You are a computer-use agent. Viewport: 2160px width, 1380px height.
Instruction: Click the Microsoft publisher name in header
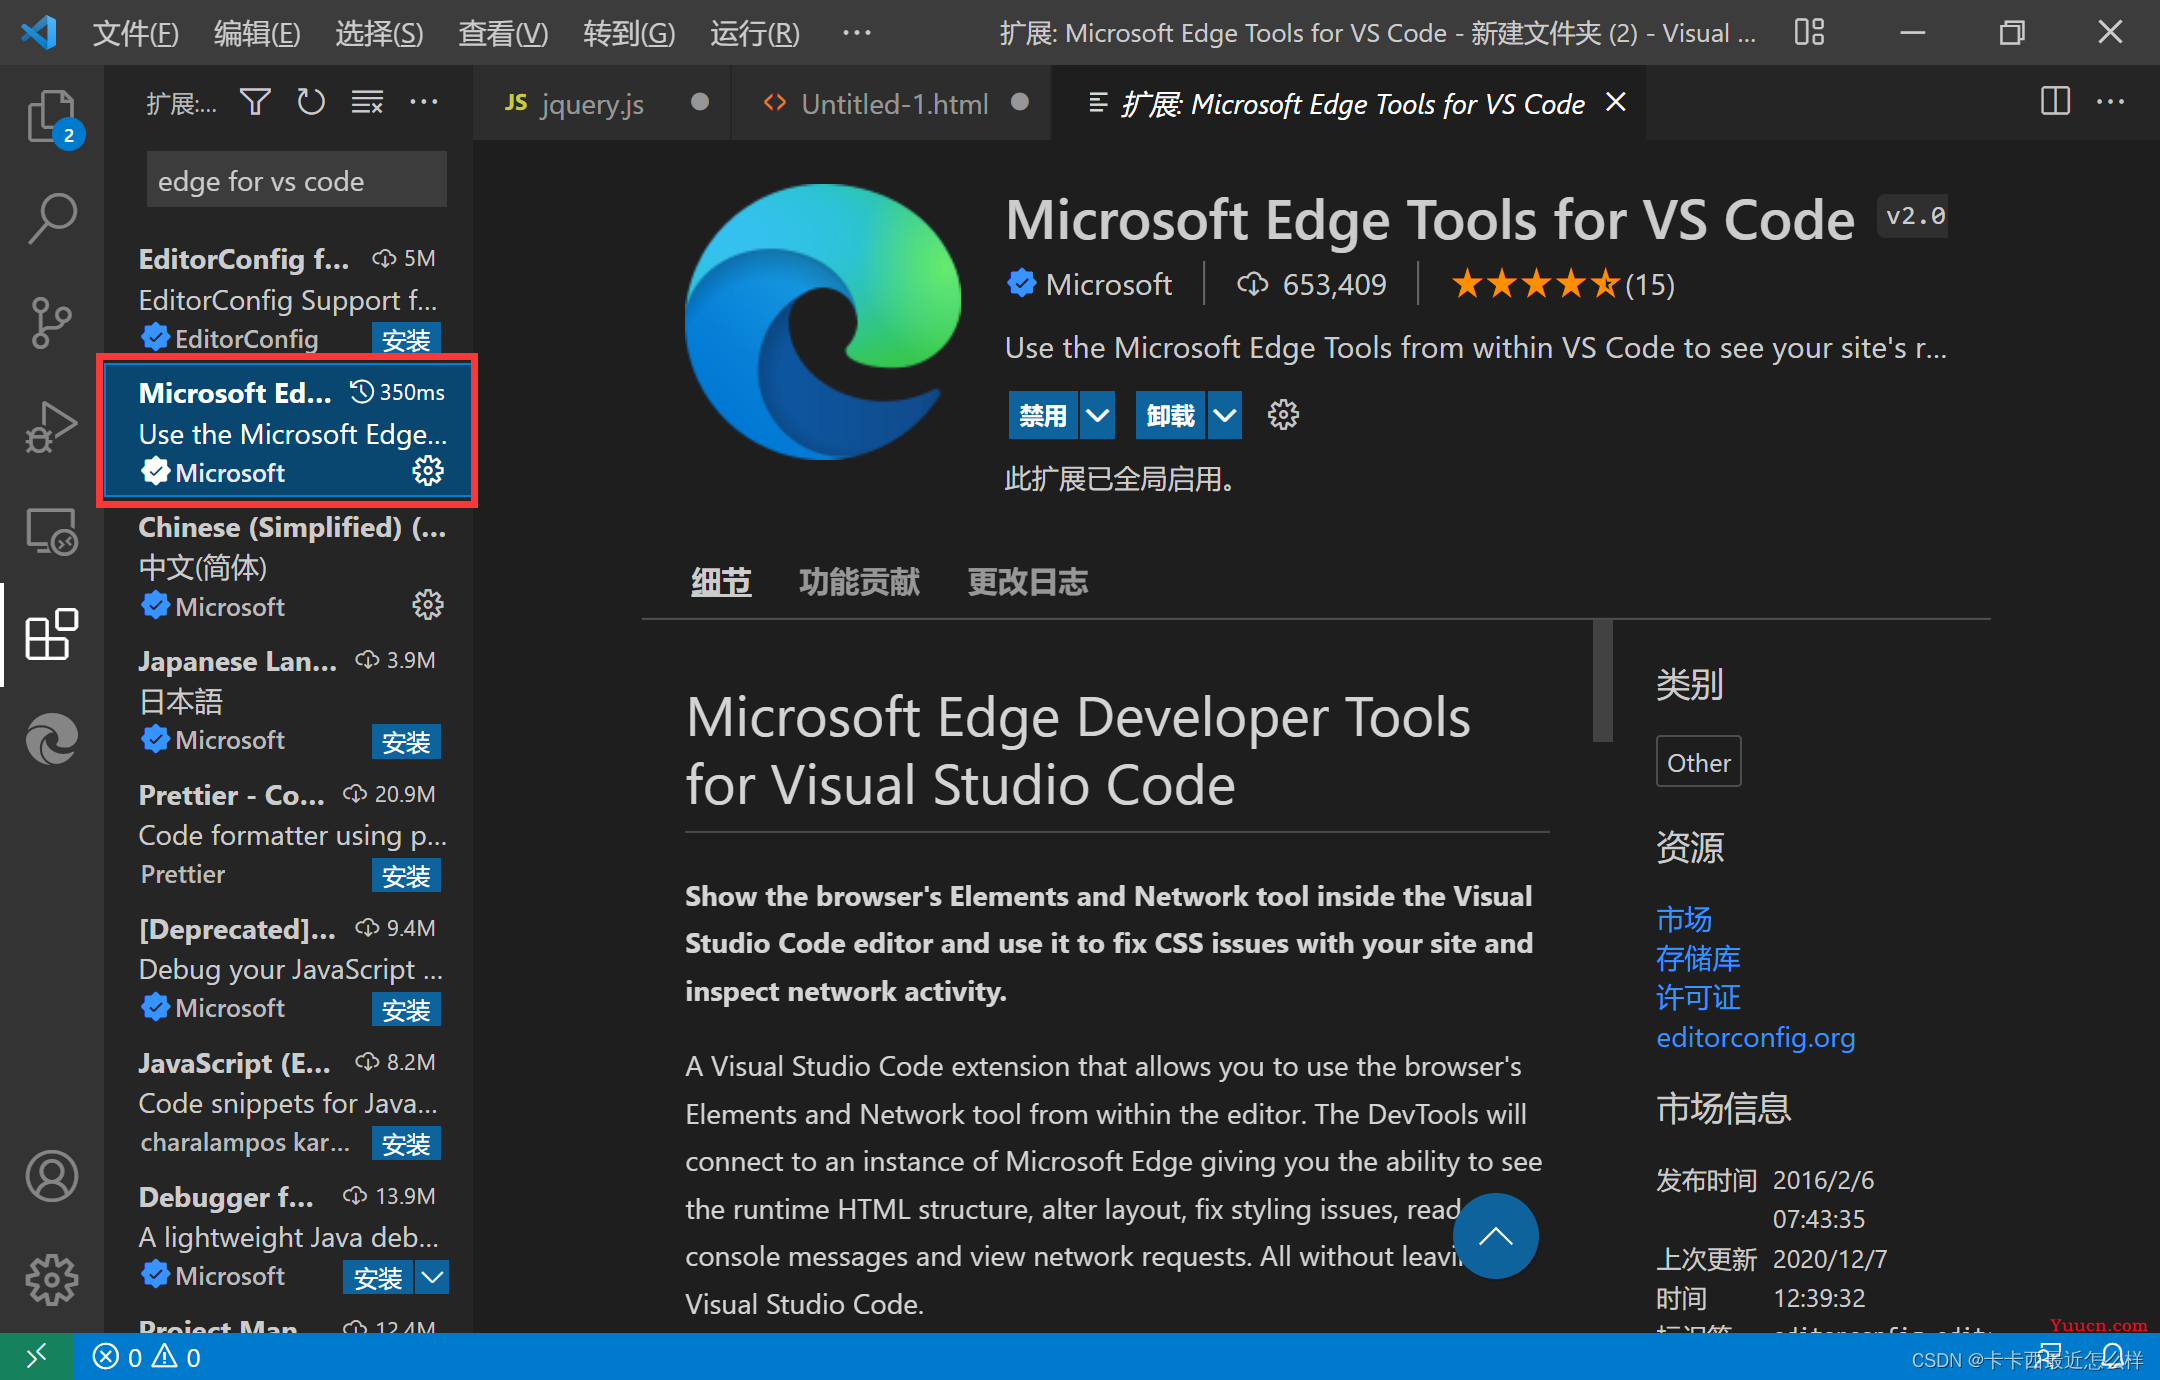1108,284
